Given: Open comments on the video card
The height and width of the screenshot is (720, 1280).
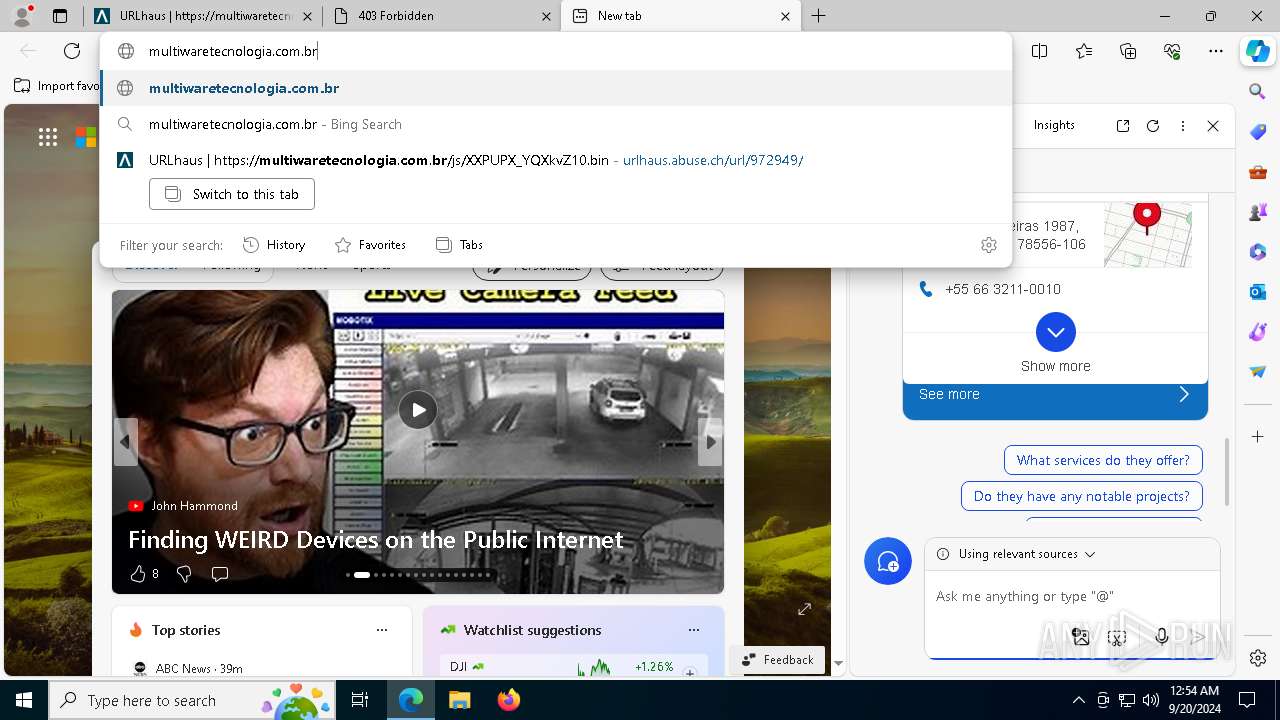Looking at the screenshot, I should tap(220, 574).
